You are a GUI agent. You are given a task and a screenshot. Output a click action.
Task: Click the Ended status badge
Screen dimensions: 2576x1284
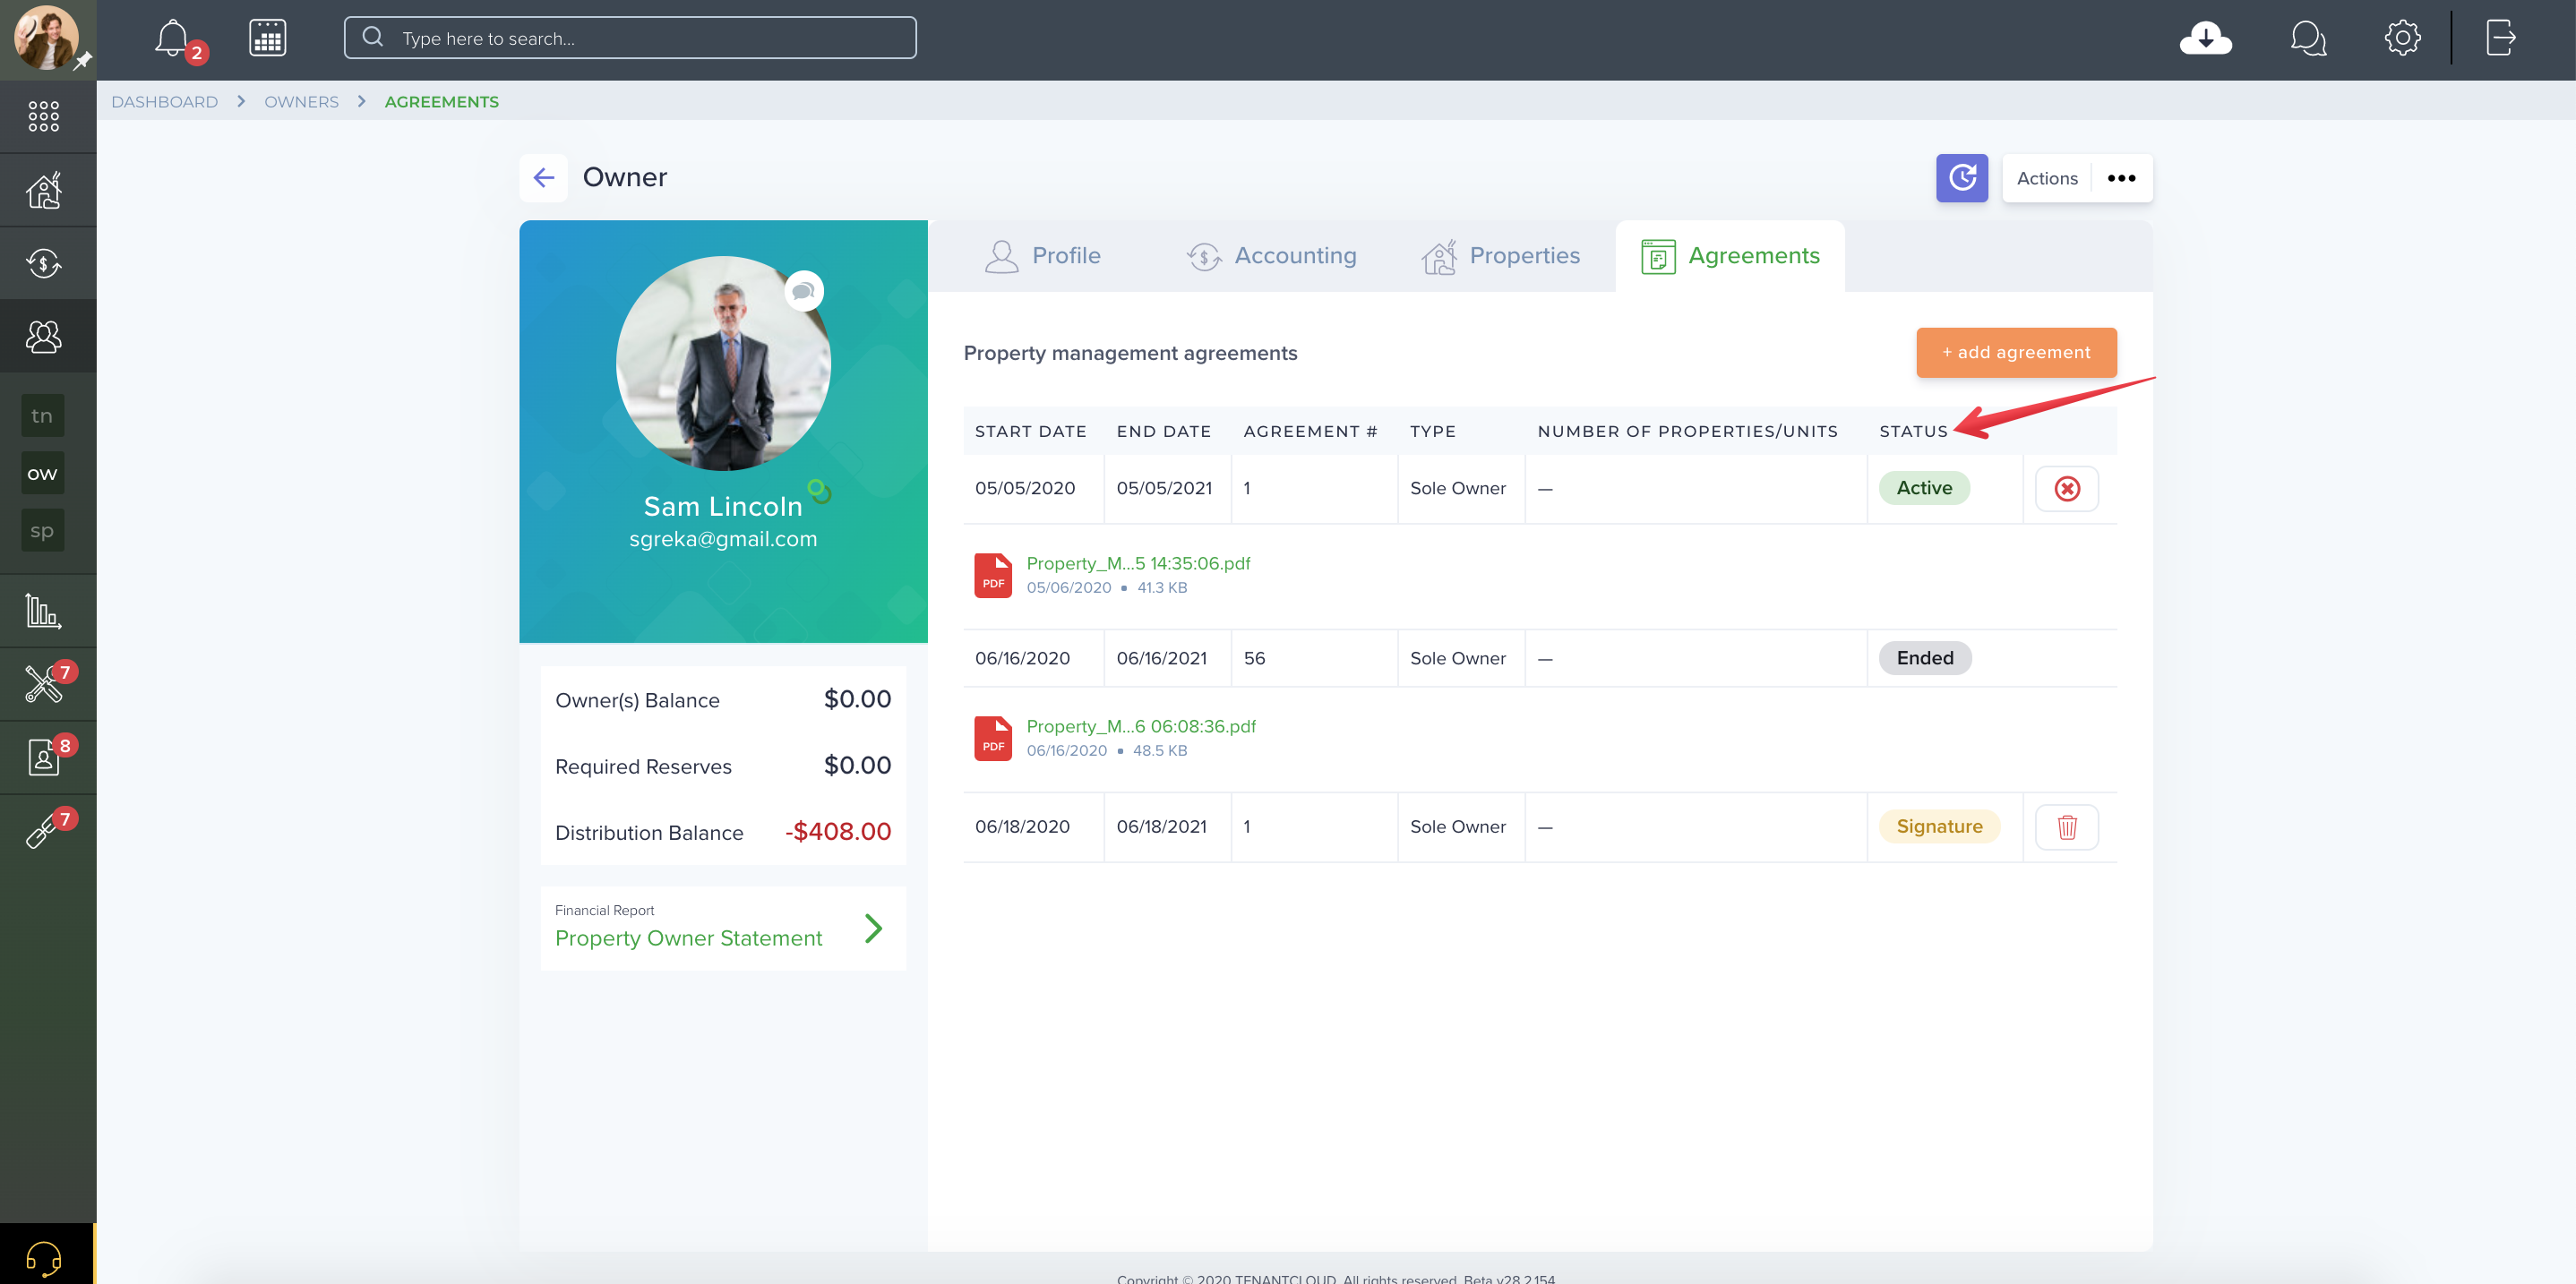pos(1924,658)
